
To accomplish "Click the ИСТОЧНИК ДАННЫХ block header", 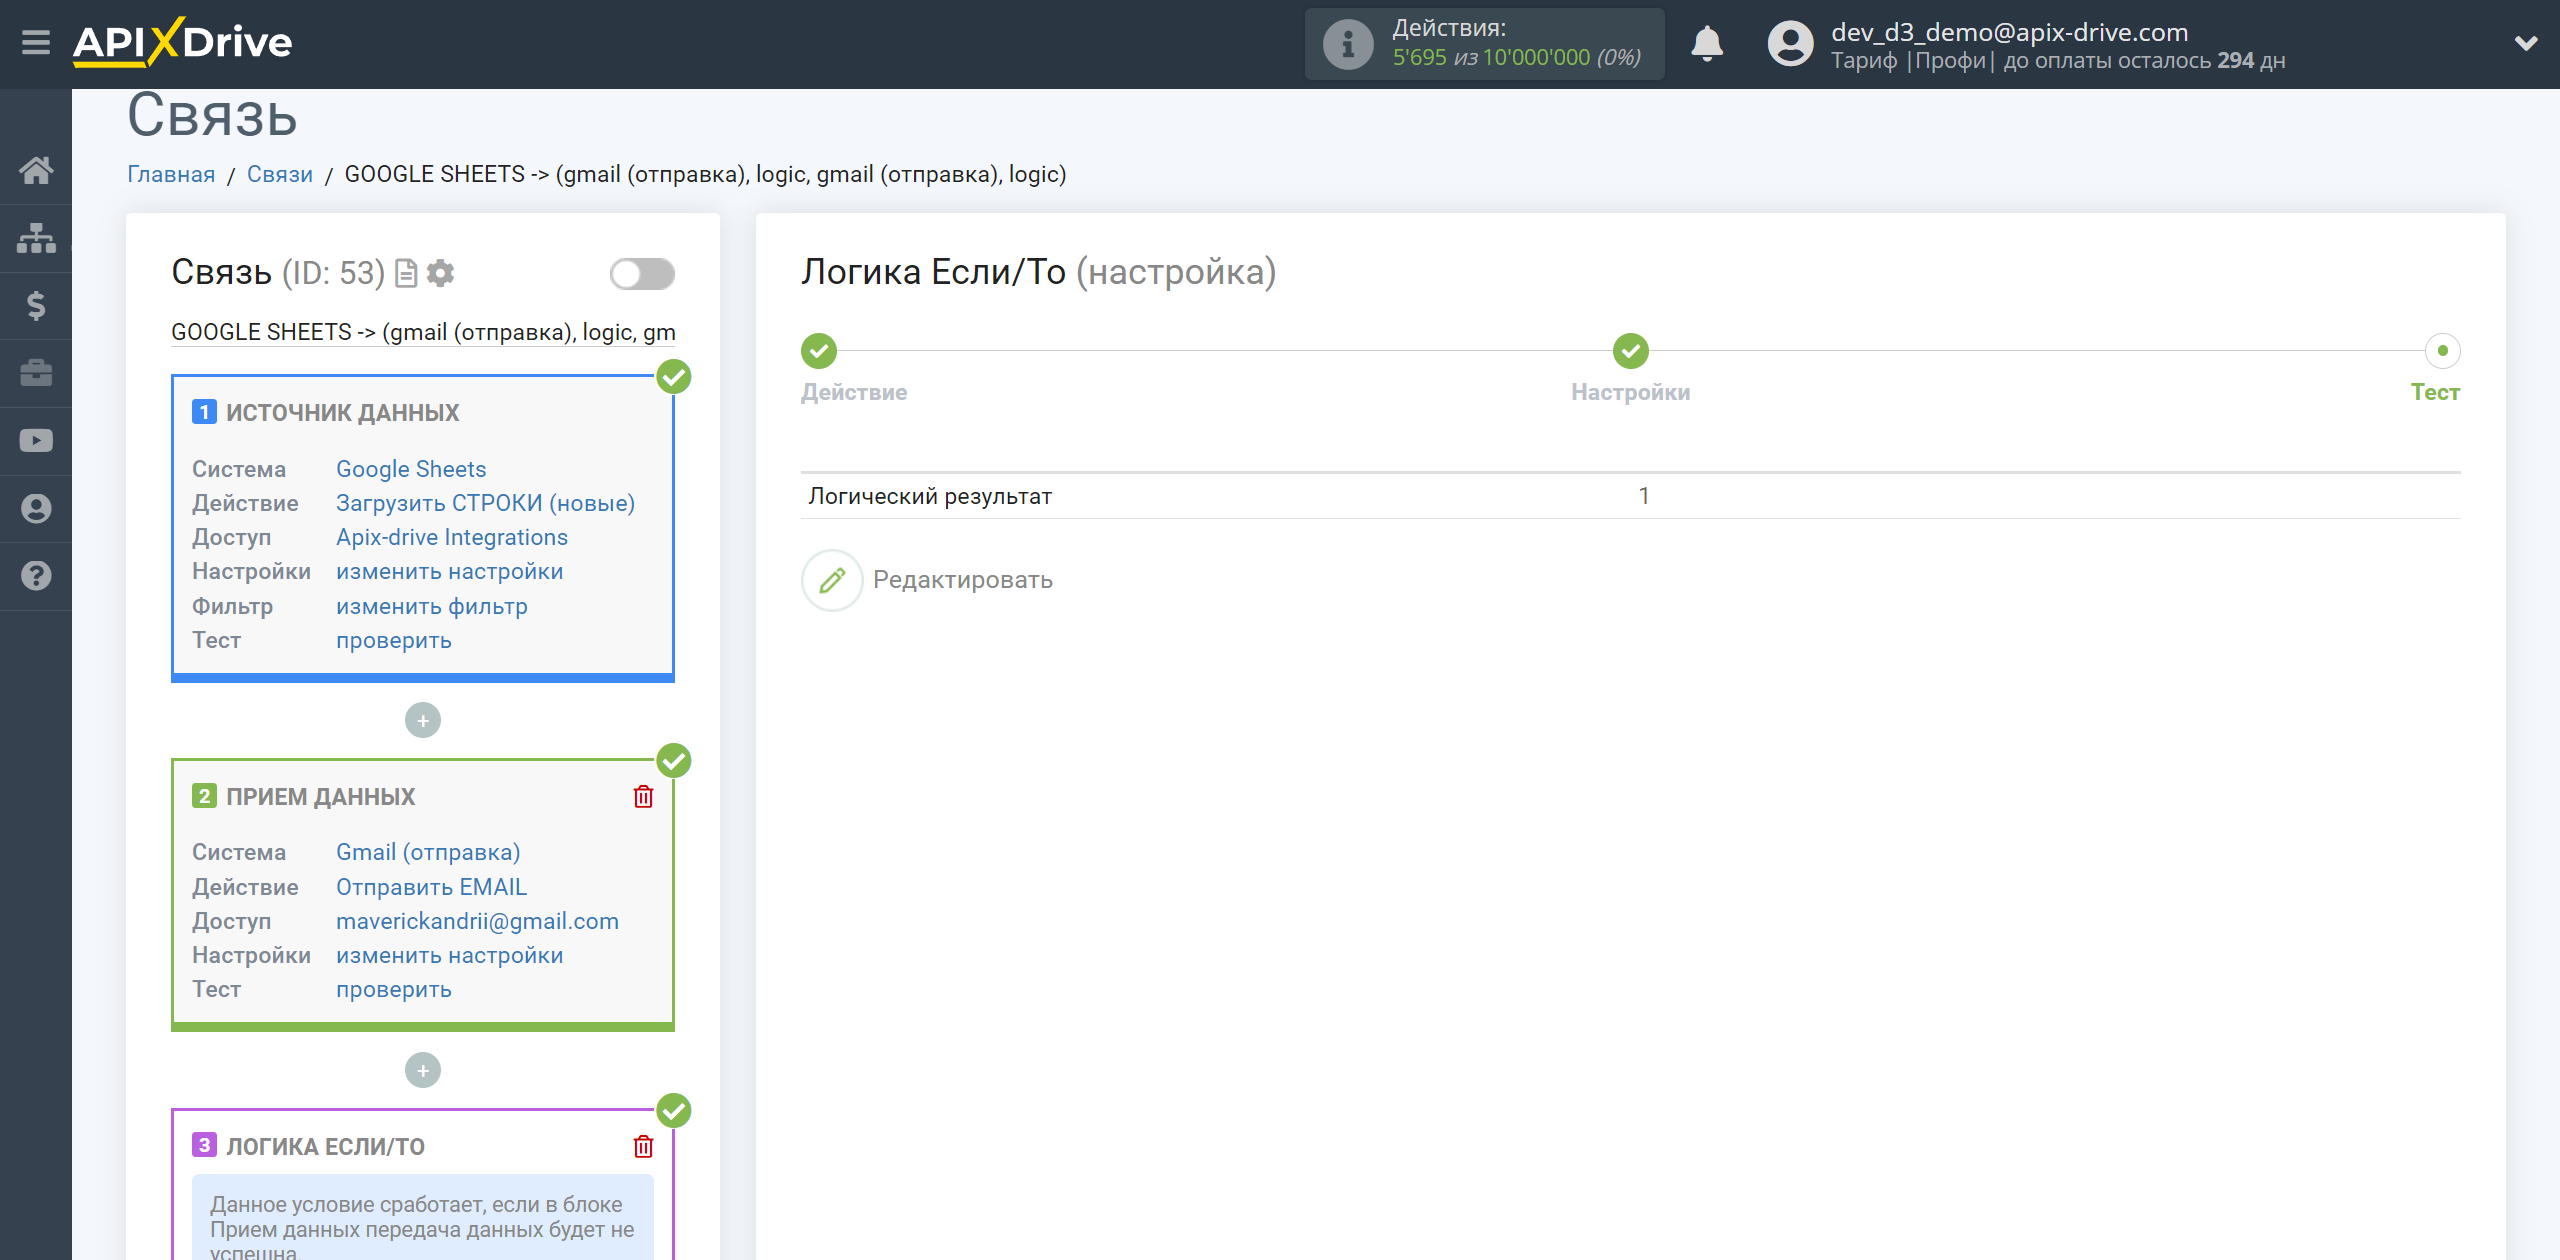I will (x=342, y=412).
